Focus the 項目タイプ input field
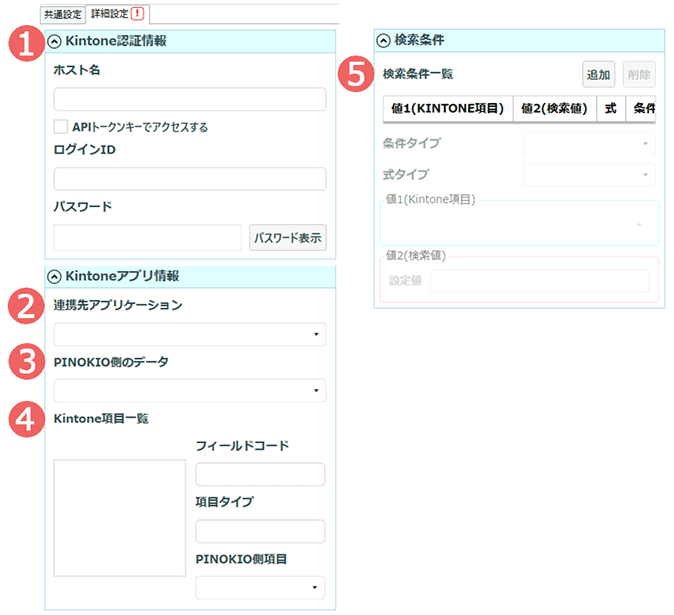The height and width of the screenshot is (615, 674). tap(260, 531)
